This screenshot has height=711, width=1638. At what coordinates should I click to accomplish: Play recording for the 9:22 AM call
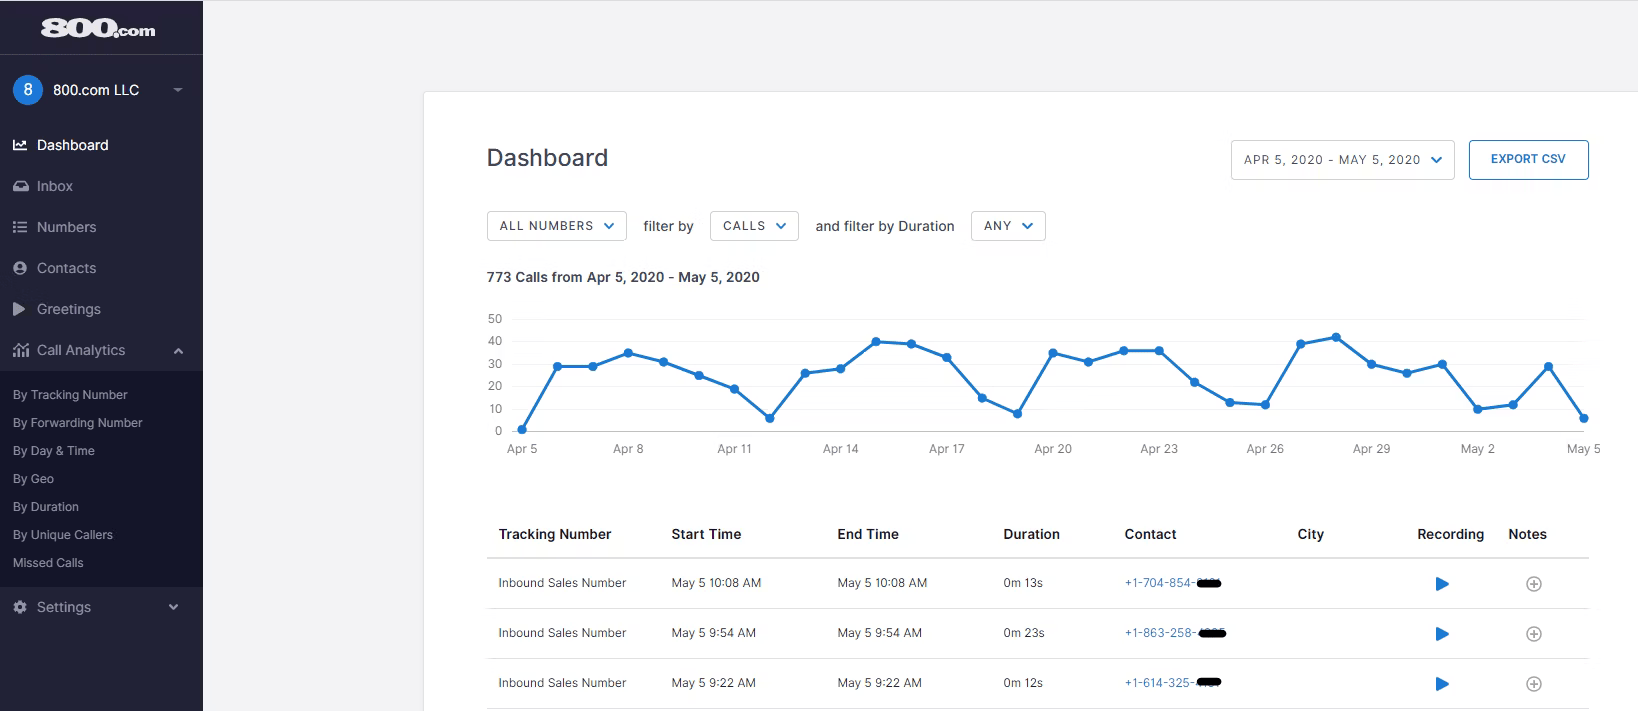1441,684
